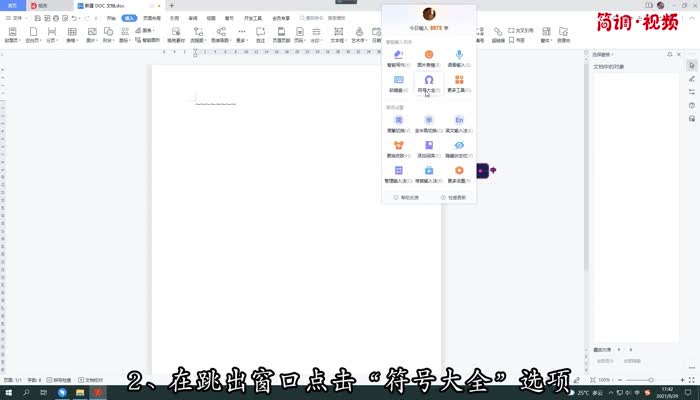Click the 今日输入 user avatar
700x400 pixels.
[429, 14]
